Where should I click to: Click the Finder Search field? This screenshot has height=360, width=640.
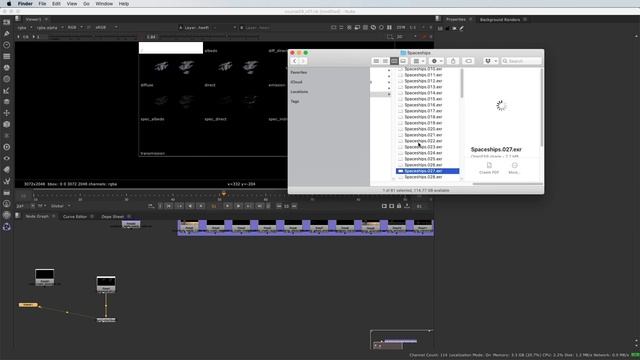tap(521, 61)
